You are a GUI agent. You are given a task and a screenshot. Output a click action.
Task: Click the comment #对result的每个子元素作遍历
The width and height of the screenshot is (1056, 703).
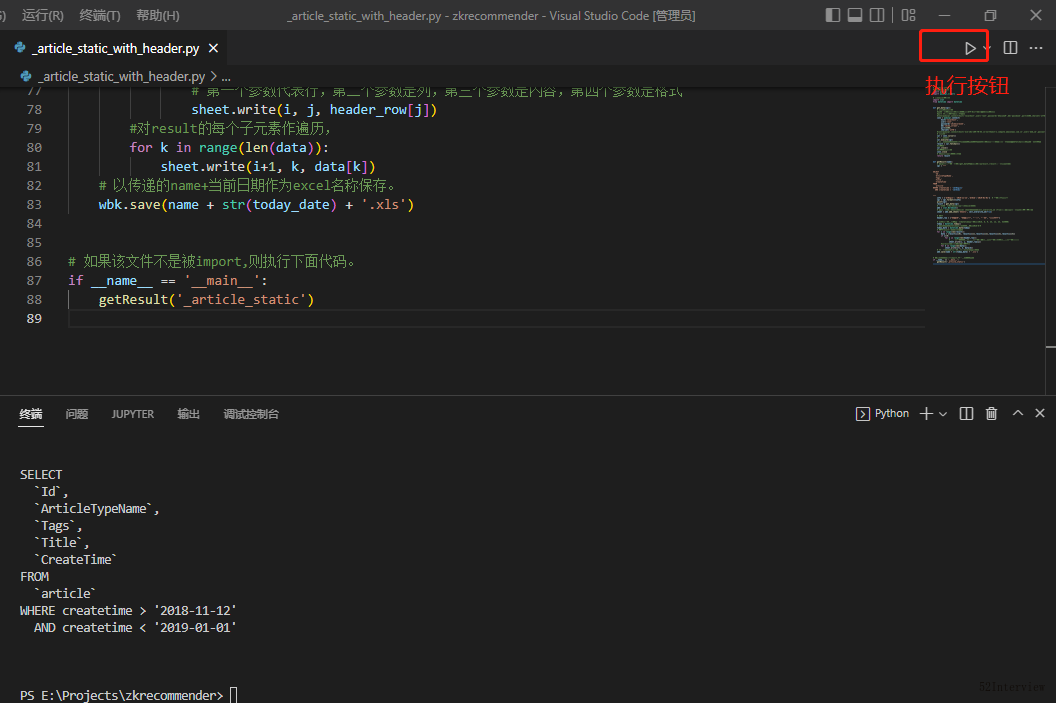[x=230, y=129]
